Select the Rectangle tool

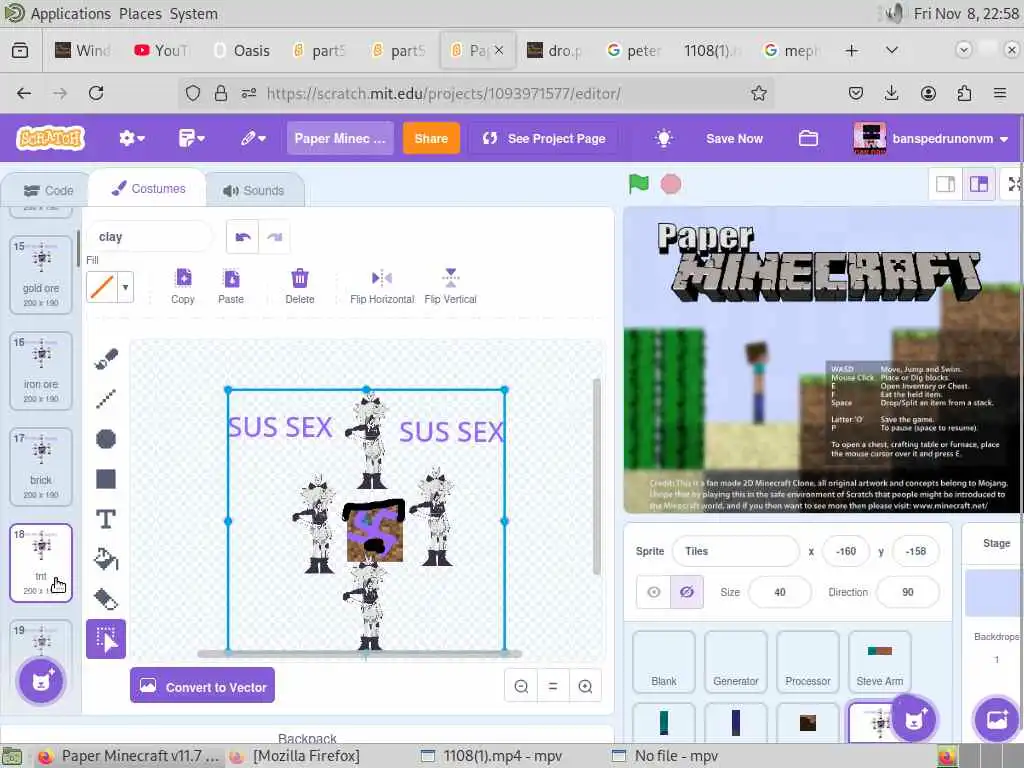click(106, 479)
